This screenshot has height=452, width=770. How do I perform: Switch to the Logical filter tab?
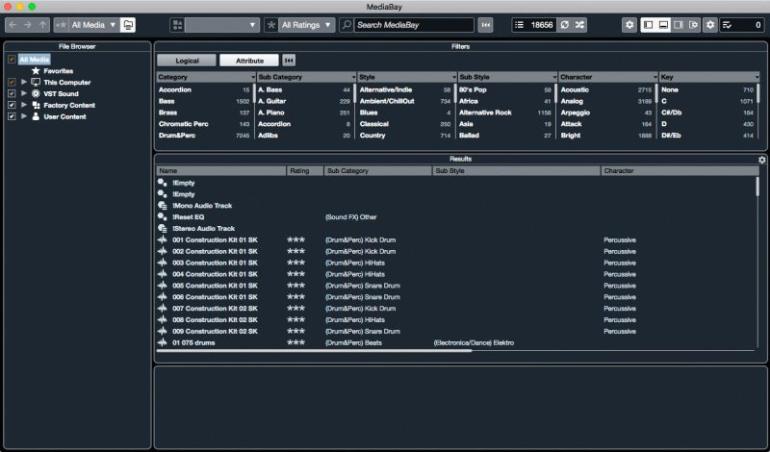pyautogui.click(x=187, y=60)
